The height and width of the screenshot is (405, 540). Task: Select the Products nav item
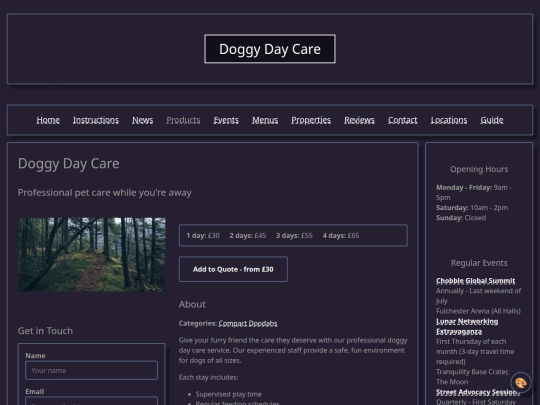(183, 120)
